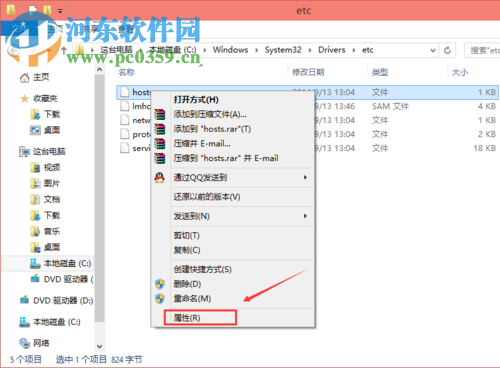Click WinRAR icon beside Add to archive
Viewport: 500px width, 368px height.
pos(160,114)
